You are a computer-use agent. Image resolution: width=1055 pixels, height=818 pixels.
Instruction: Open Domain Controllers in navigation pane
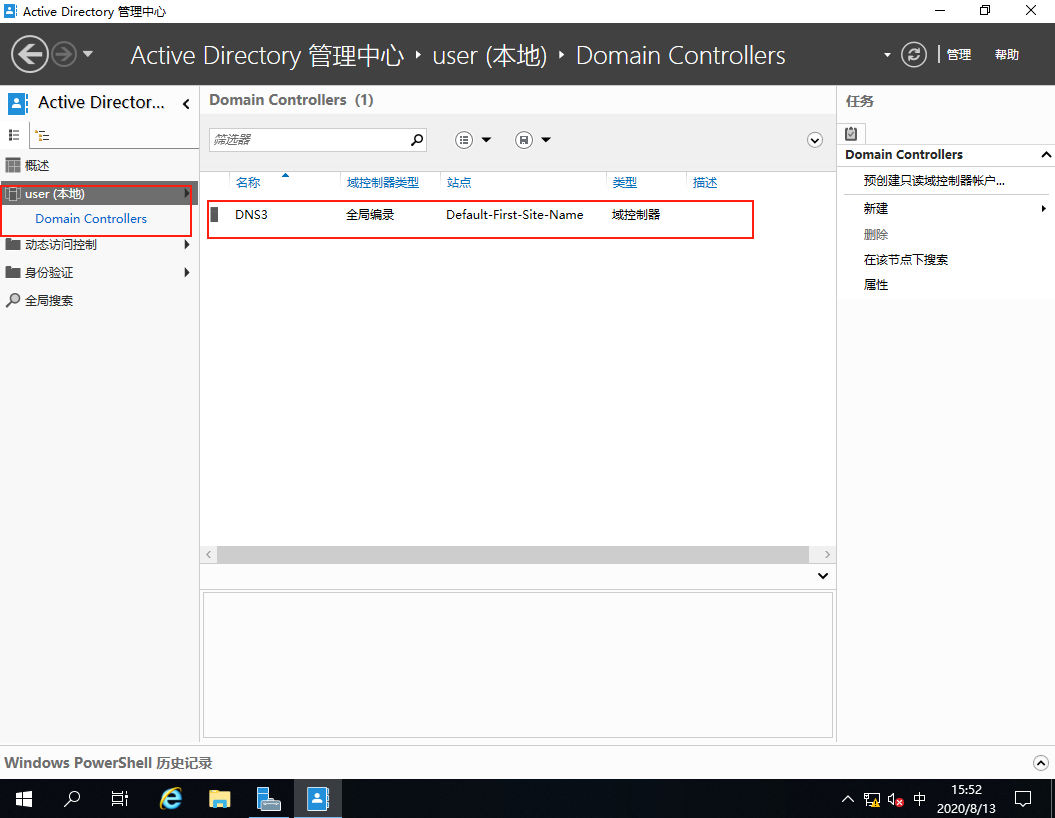pos(91,219)
